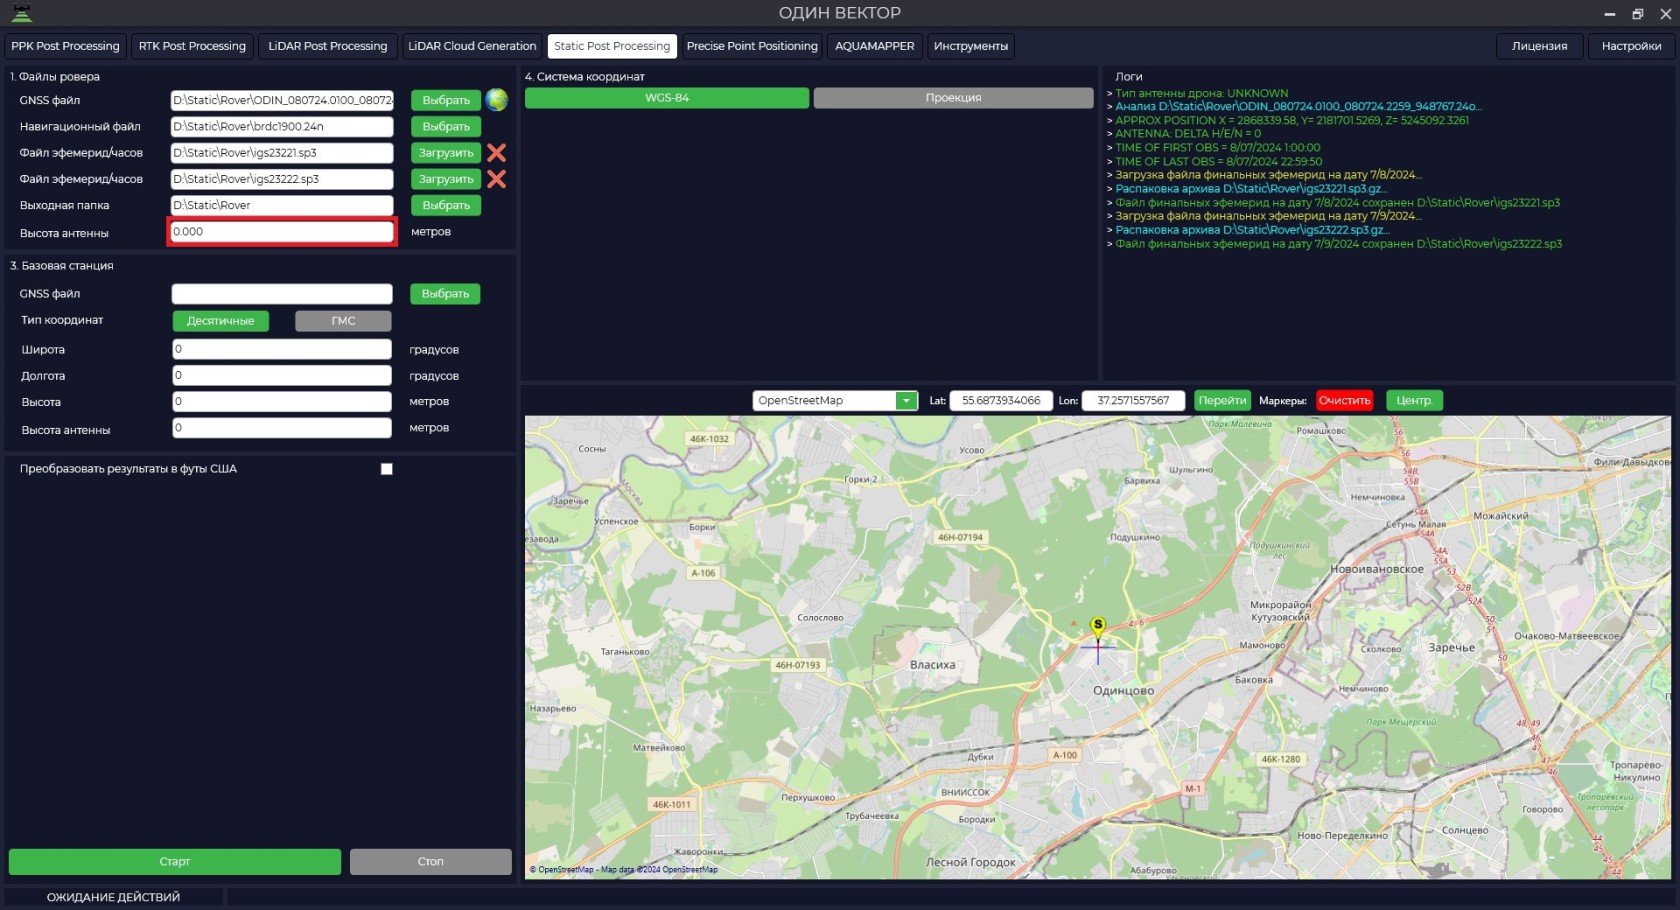The image size is (1680, 910).
Task: Open the AQUAMAPPER tab
Action: coord(875,46)
